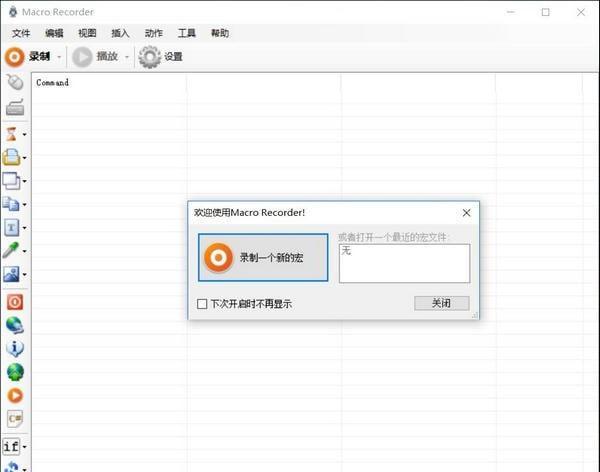Screen dimensions: 600x472
Task: Click the 录制一个新的宏 button
Action: [263, 257]
